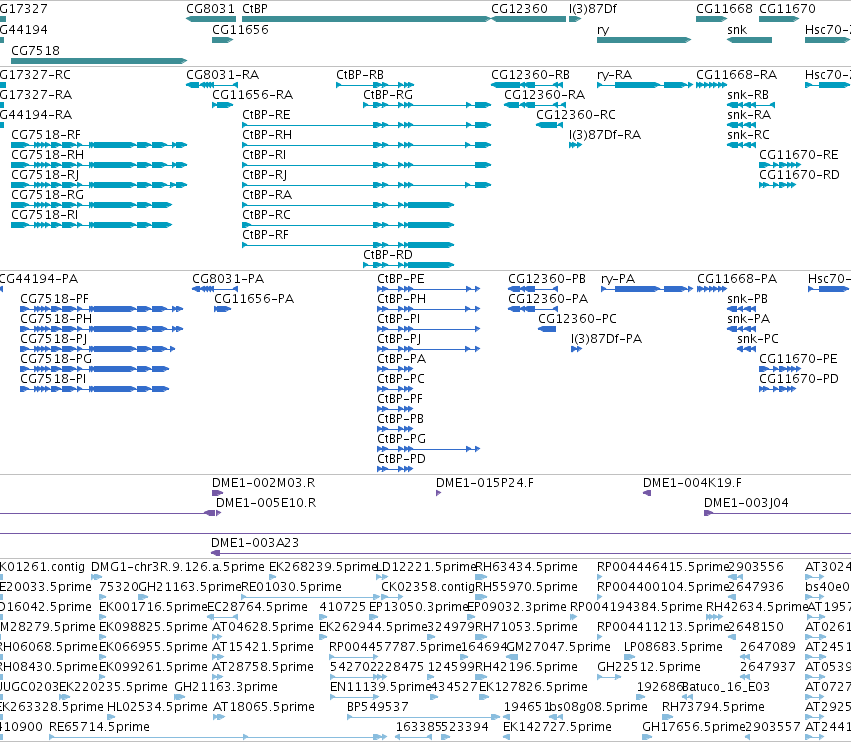The height and width of the screenshot is (742, 851).
Task: Click BAC clone DME1-004K19.F
Action: coord(692,483)
